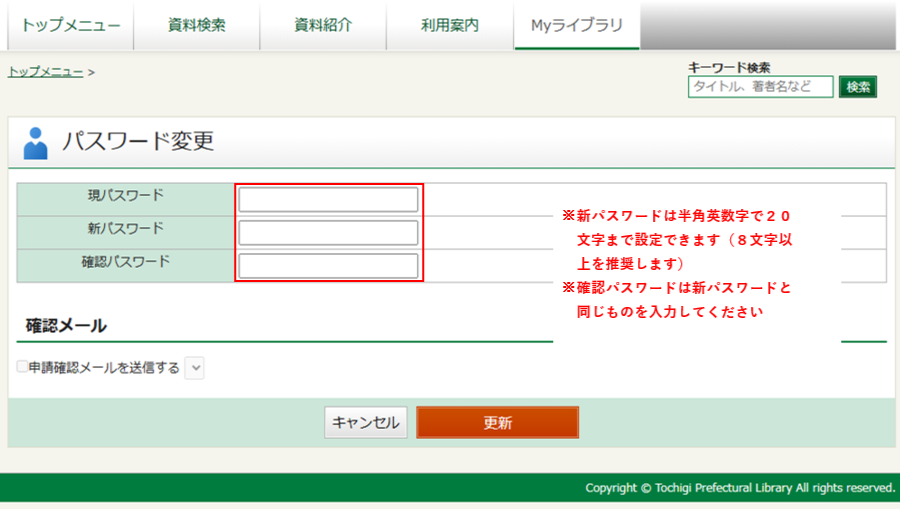
Task: Open the トップメニュー tab
Action: click(70, 25)
